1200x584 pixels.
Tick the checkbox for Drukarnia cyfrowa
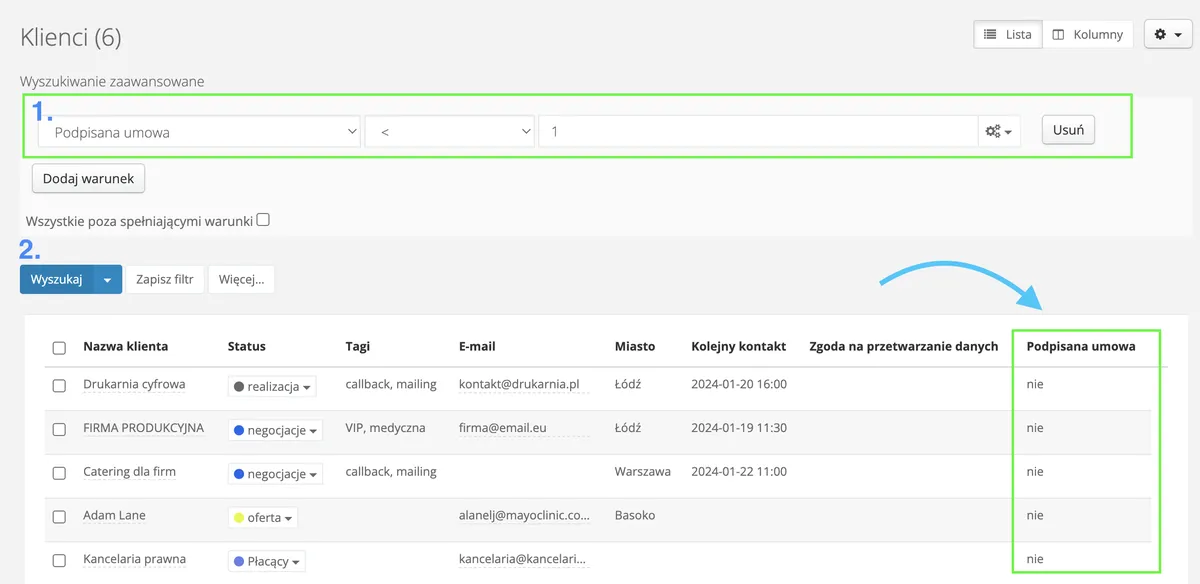click(x=59, y=385)
